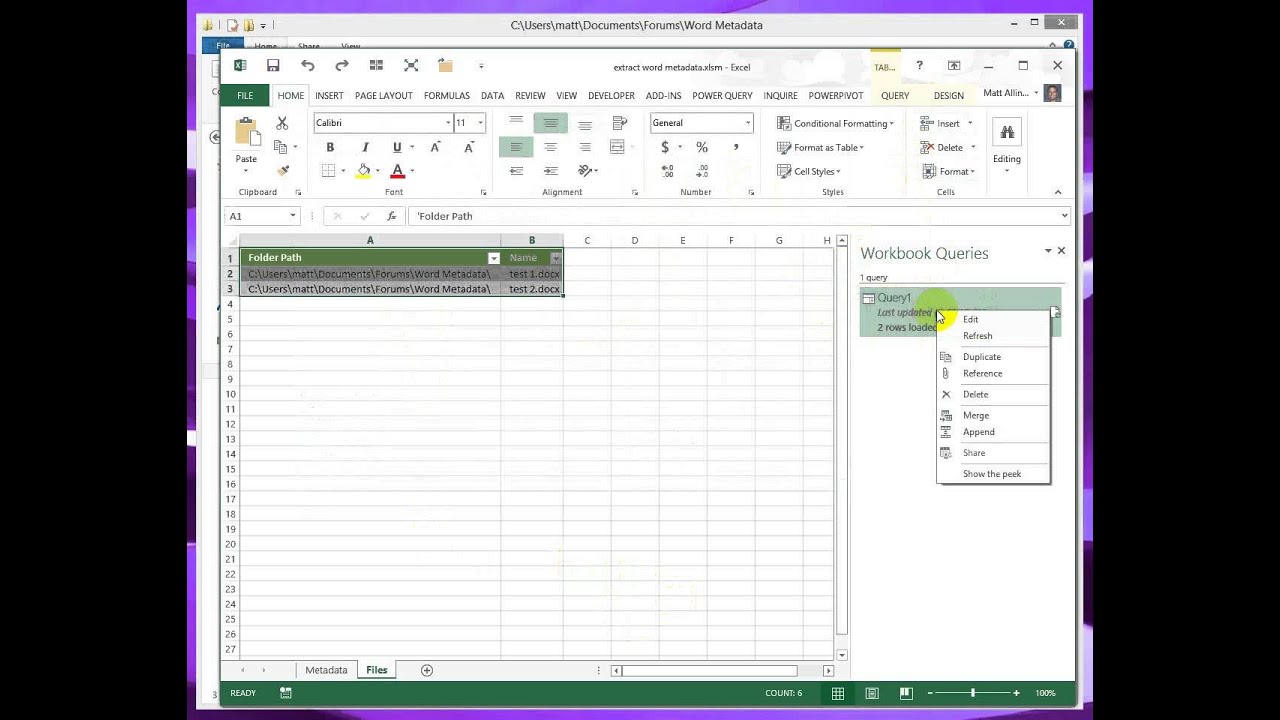Screen dimensions: 1280x720
Task: Apply Comma Style format
Action: pos(736,147)
